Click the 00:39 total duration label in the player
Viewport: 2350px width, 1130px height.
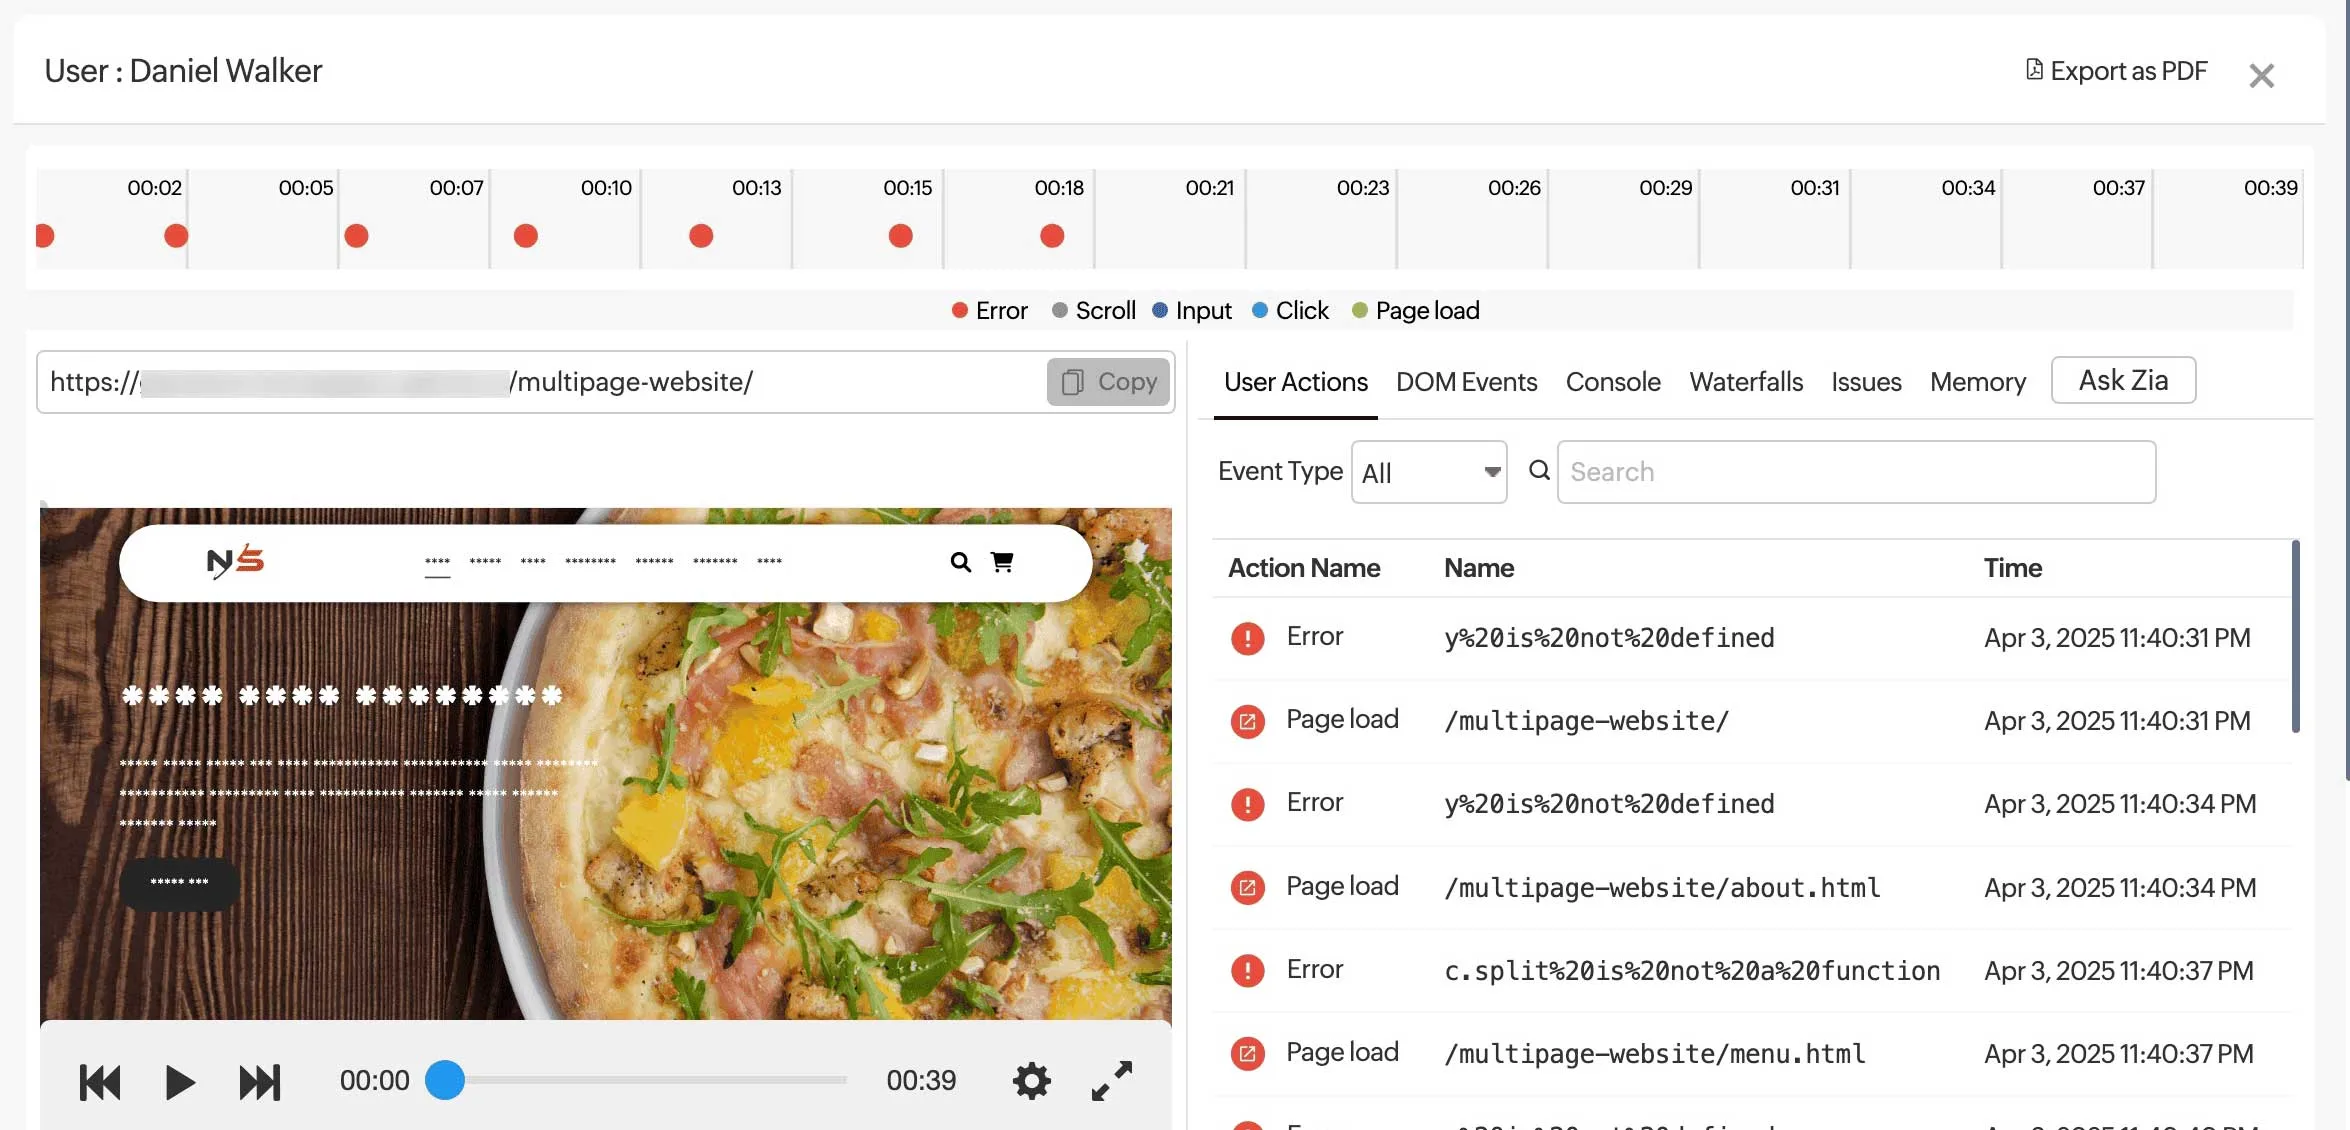pos(921,1081)
